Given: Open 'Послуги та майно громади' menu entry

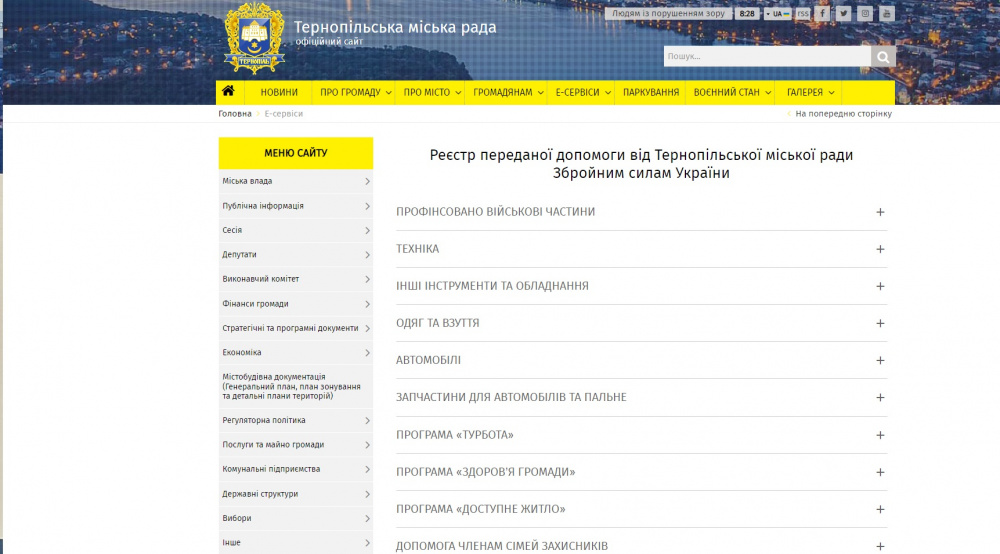Looking at the screenshot, I should [x=296, y=445].
